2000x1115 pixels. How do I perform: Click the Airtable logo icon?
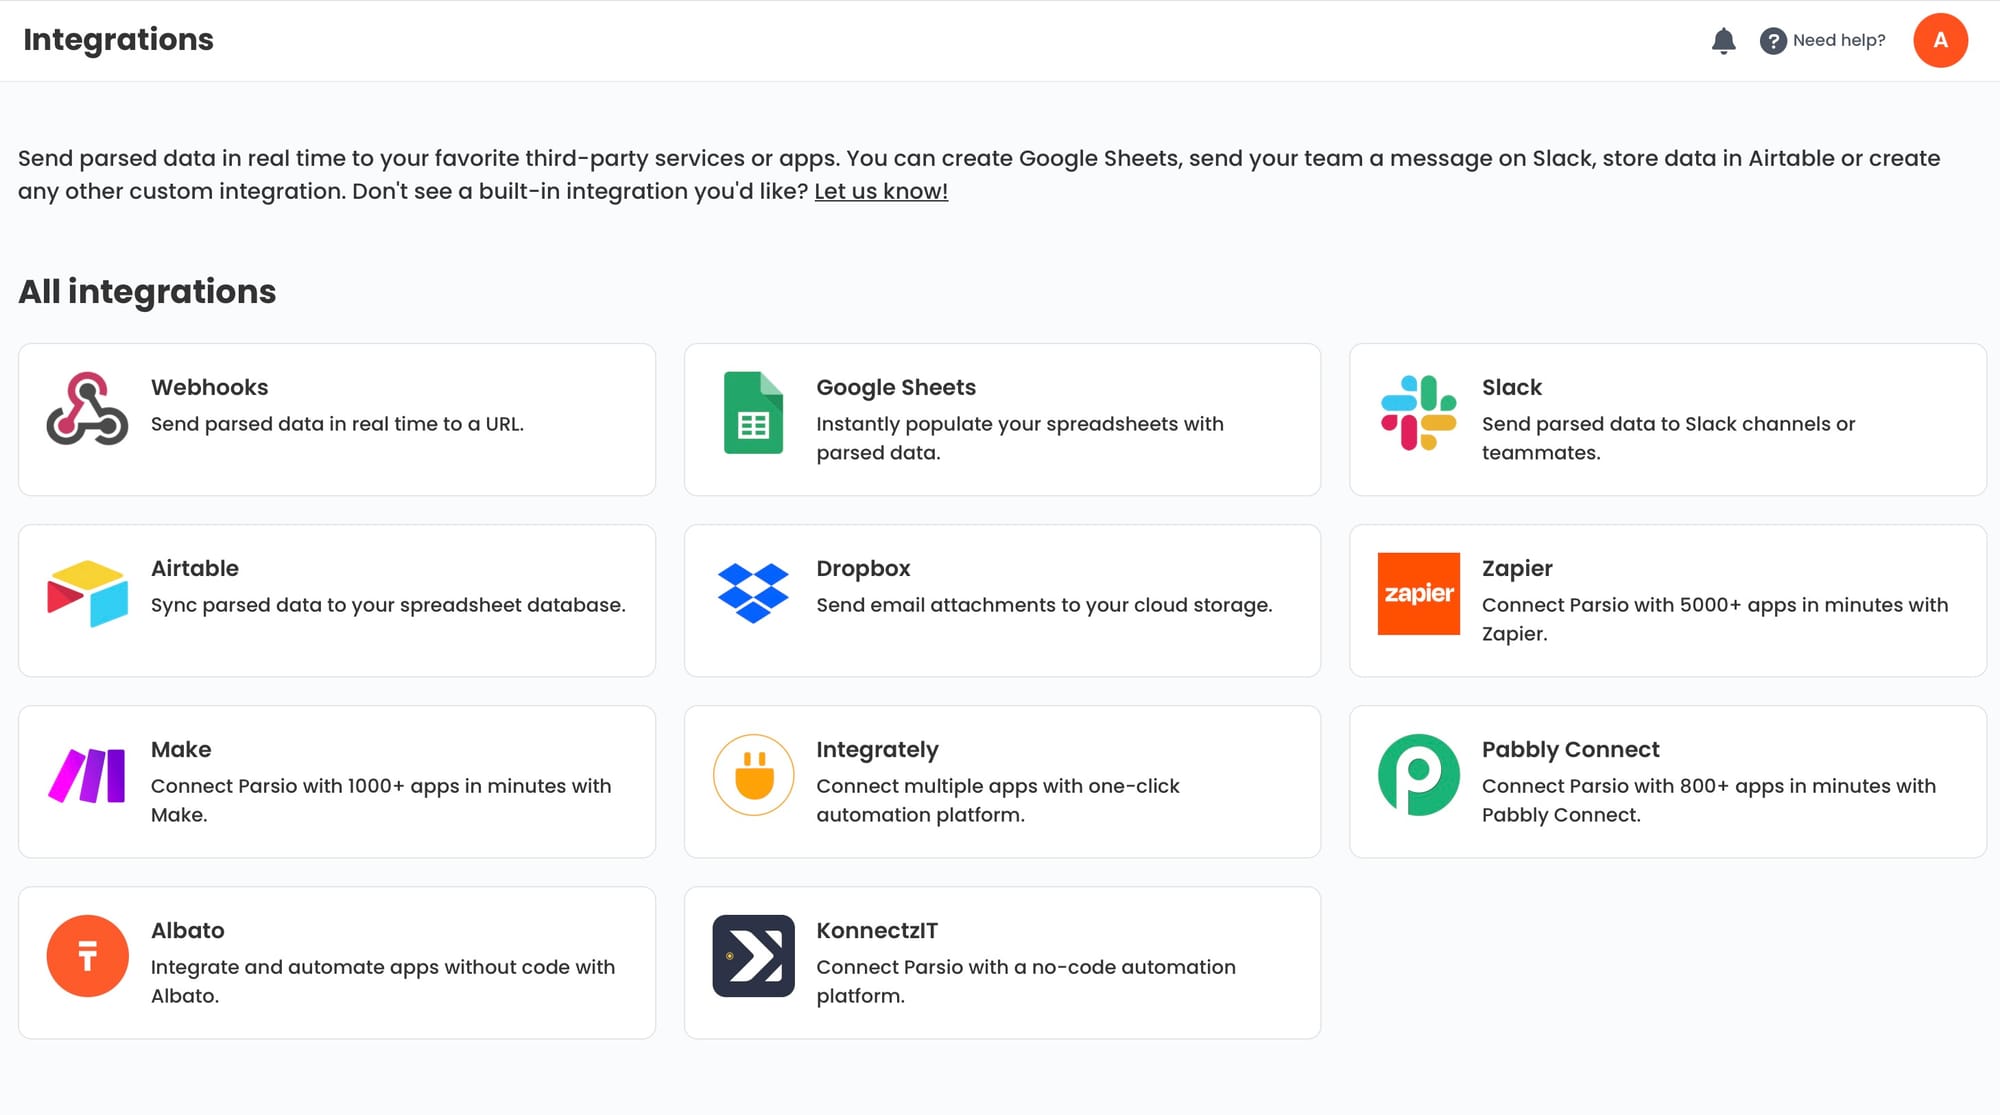click(87, 593)
